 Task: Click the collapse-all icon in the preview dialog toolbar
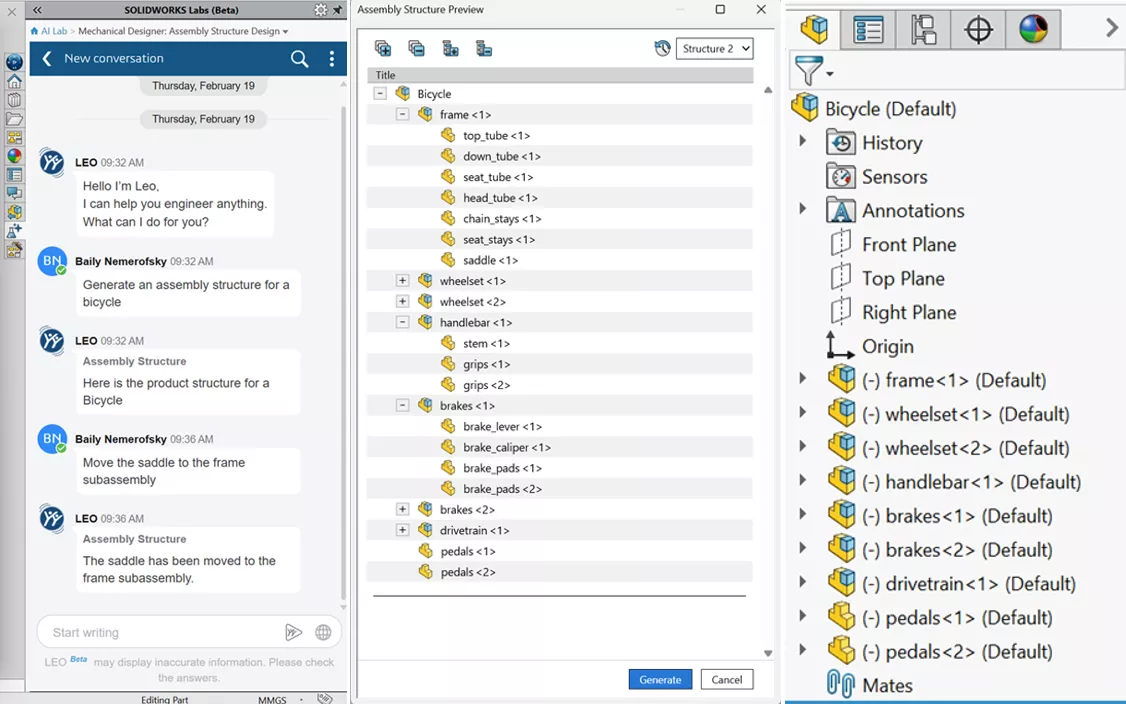point(416,47)
